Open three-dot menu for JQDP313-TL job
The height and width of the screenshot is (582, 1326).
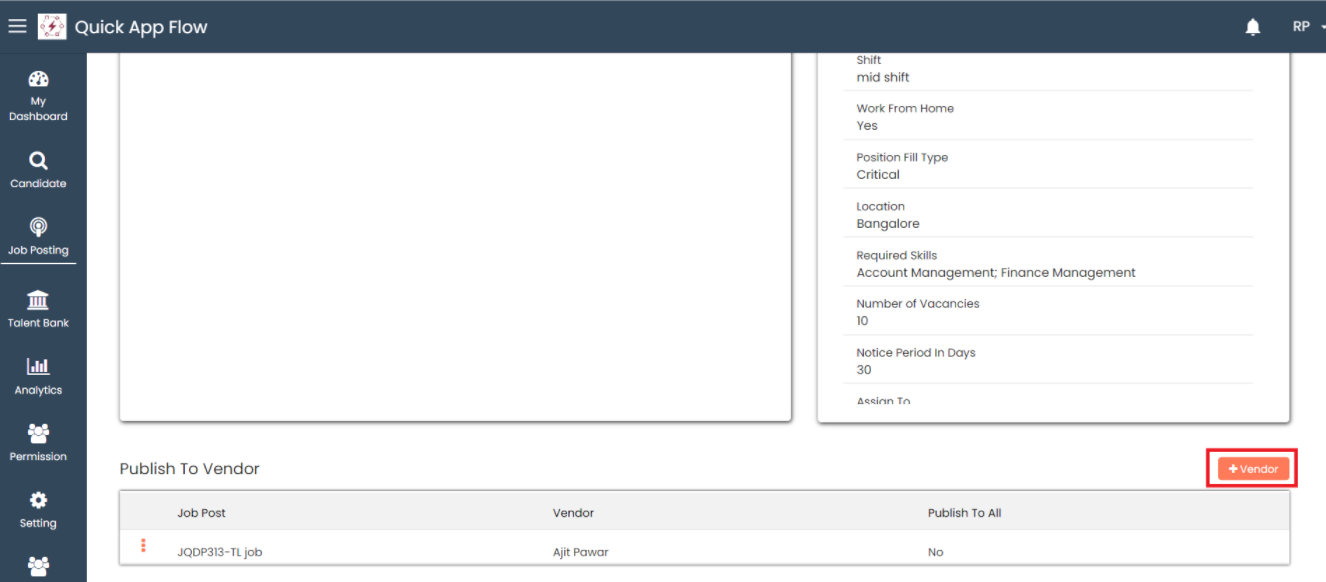pos(143,545)
